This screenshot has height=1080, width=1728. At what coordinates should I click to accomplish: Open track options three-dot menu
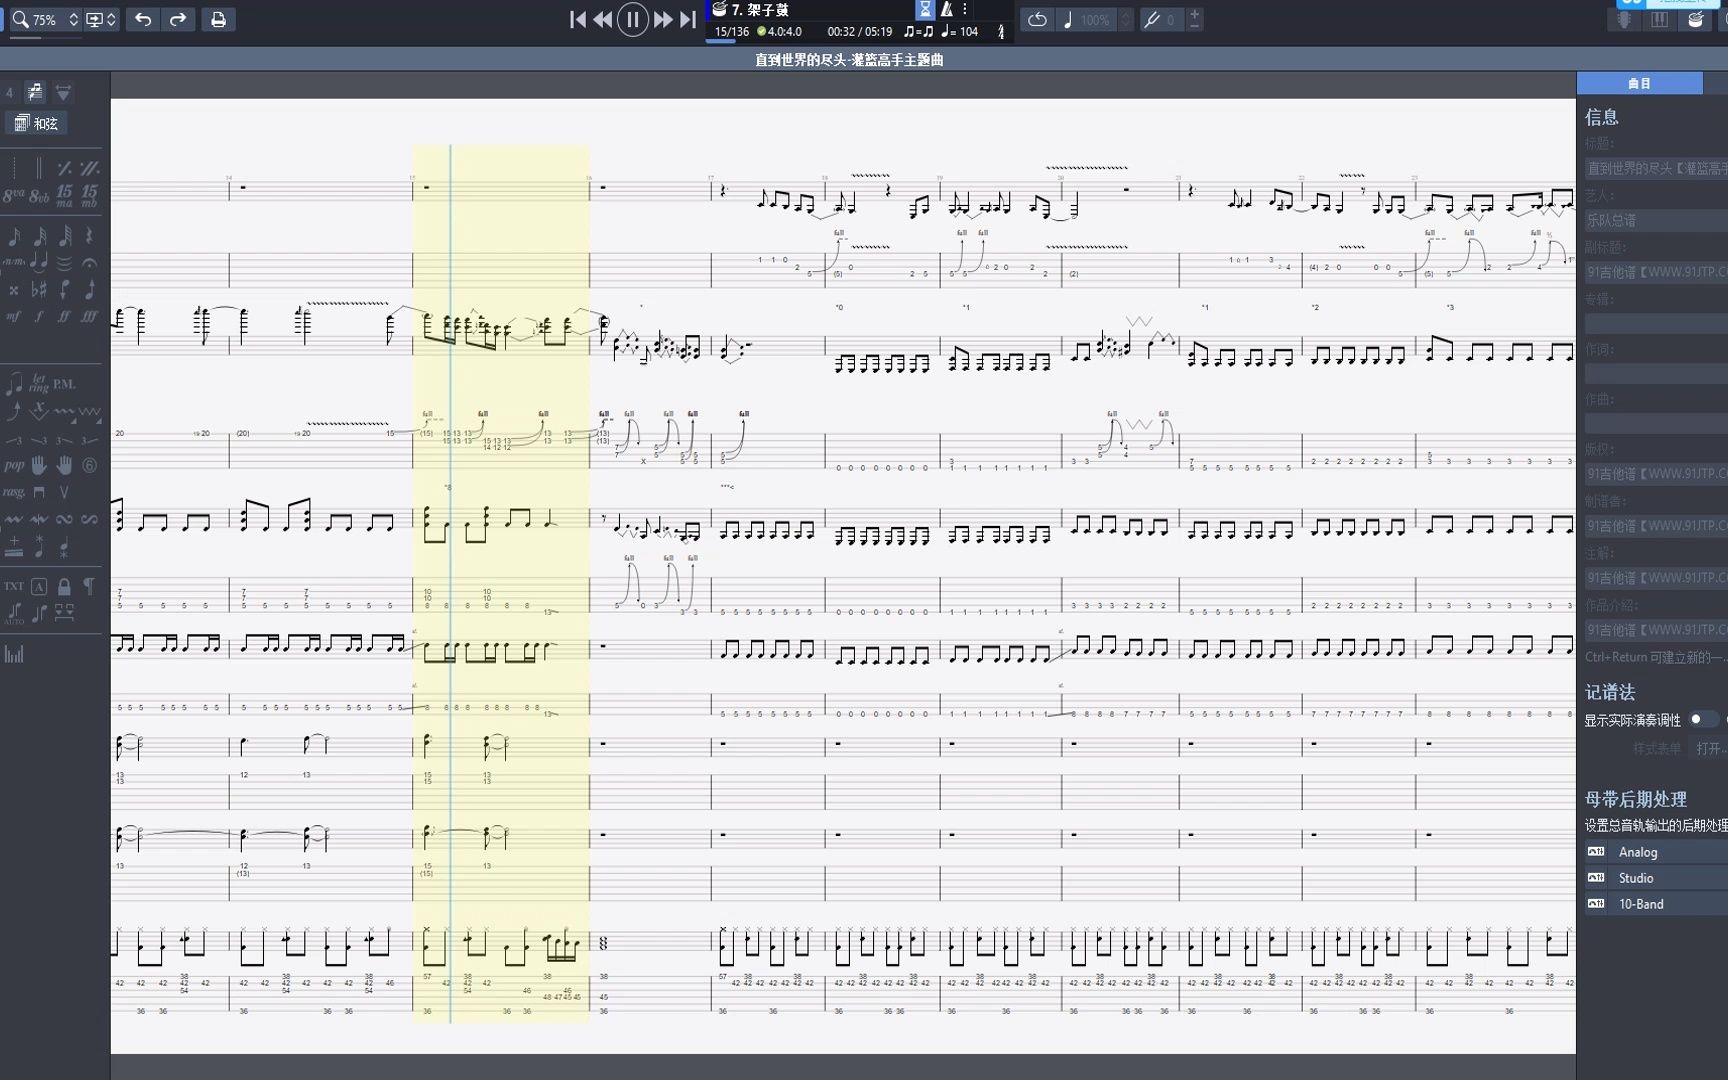[x=965, y=9]
